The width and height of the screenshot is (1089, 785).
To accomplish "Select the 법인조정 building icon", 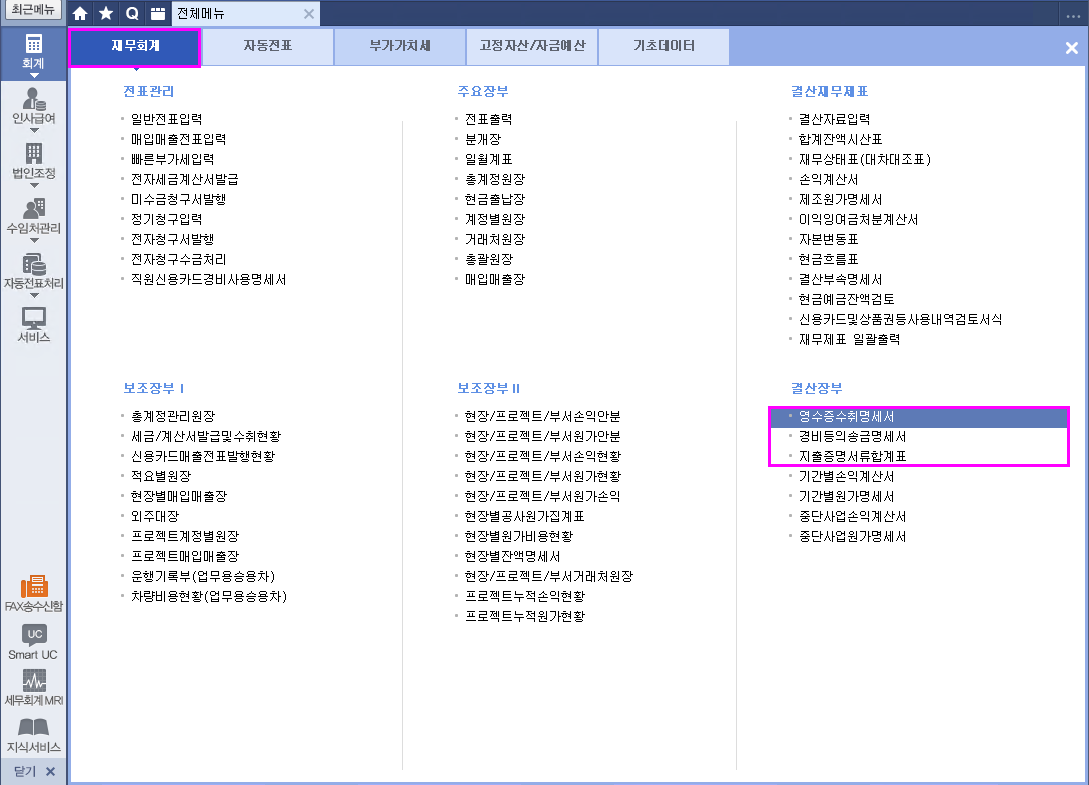I will 34,153.
